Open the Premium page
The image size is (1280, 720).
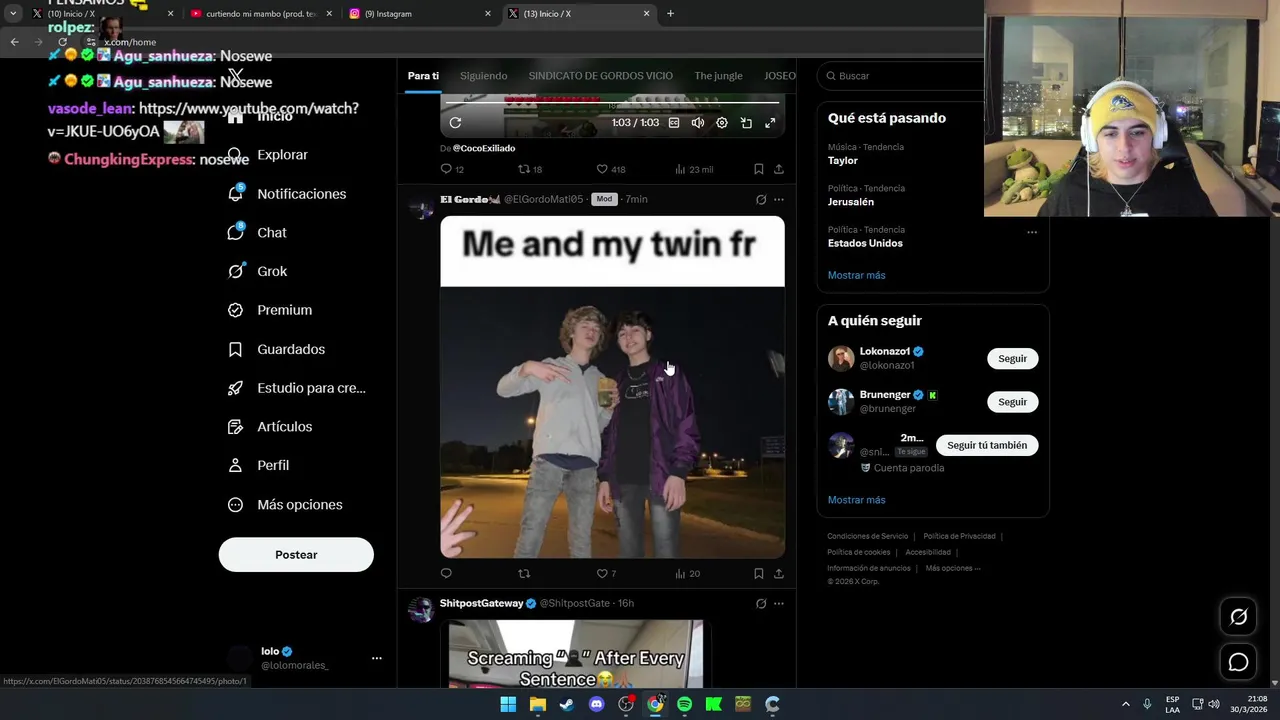[270, 310]
